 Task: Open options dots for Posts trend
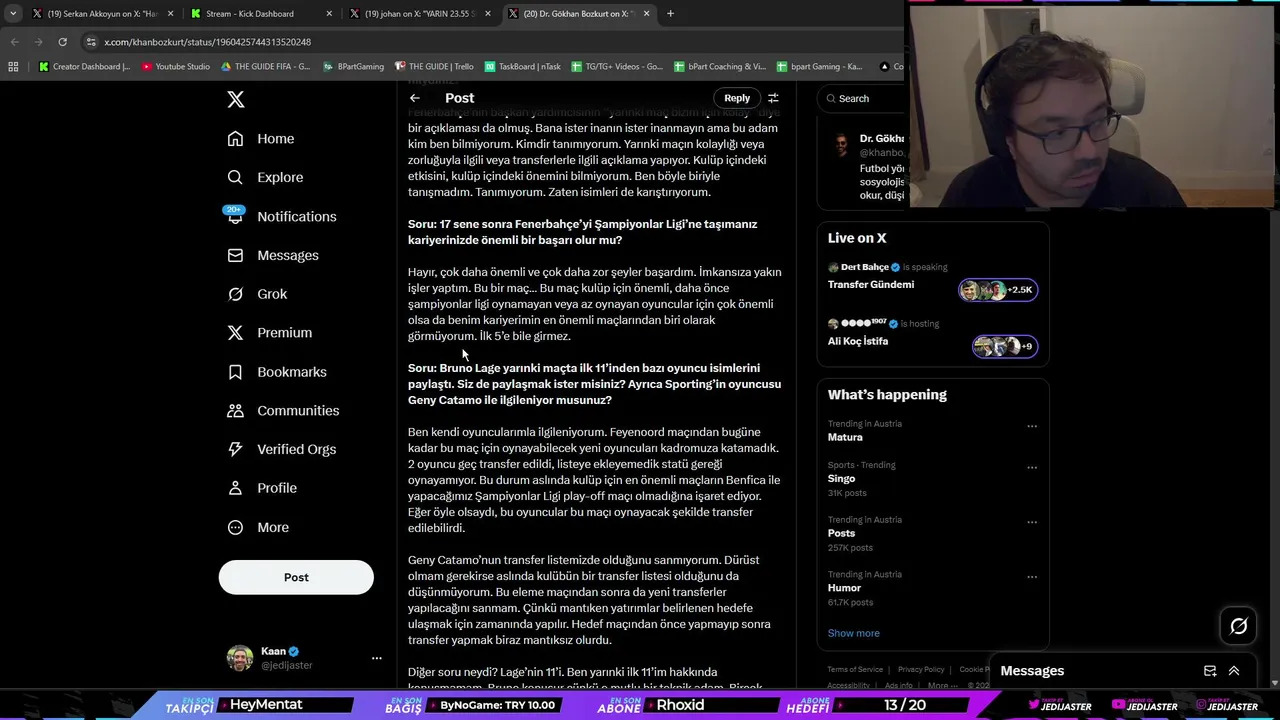point(1031,522)
